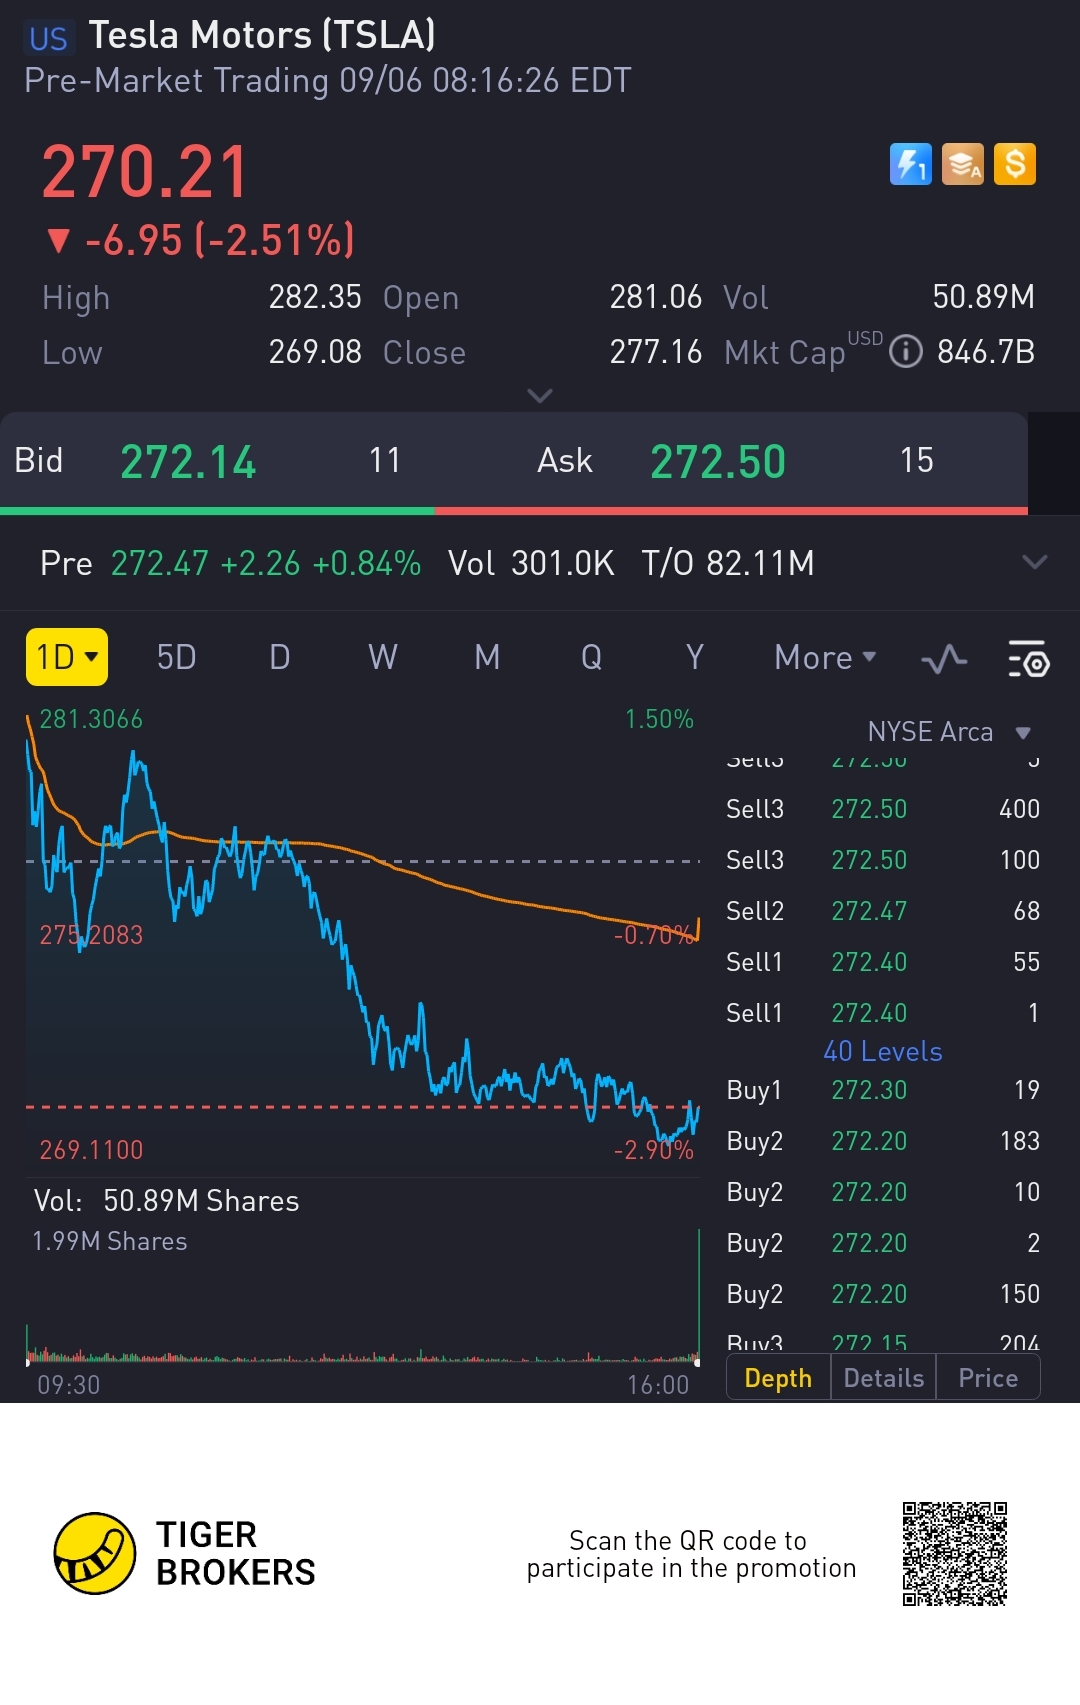Screen dimensions: 1080x1705
Task: Tap Buy2 row with 150 shares
Action: 883,1294
